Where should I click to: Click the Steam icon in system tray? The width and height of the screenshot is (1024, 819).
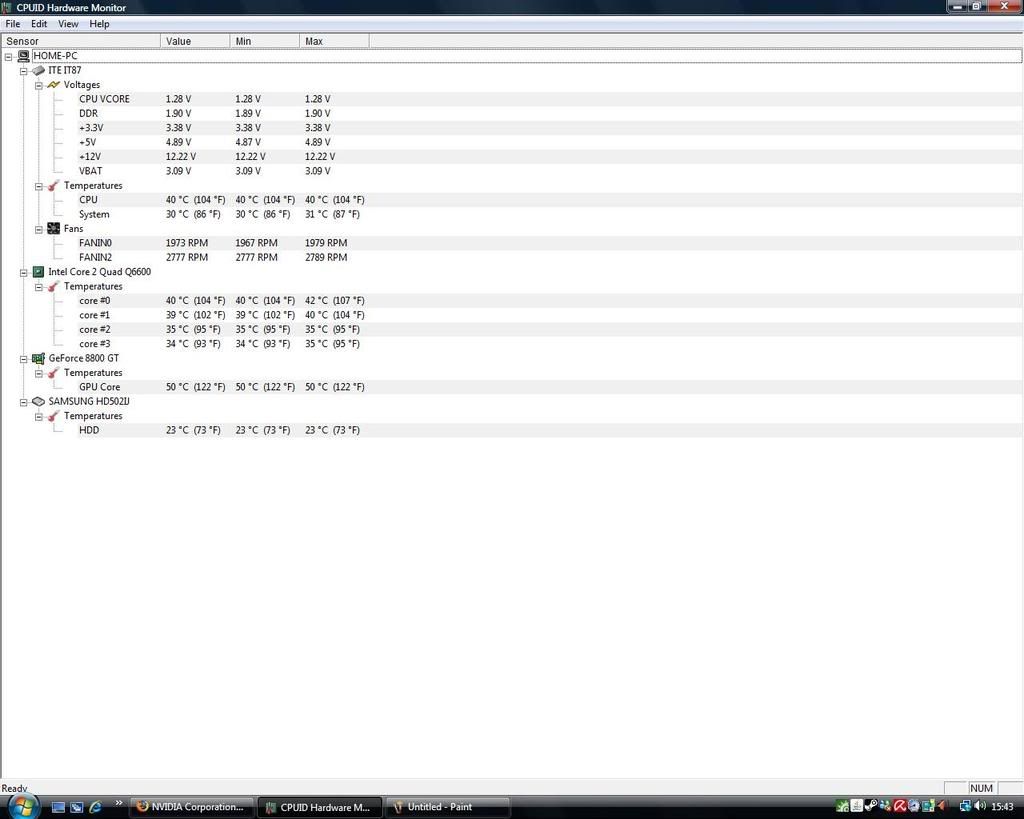871,806
